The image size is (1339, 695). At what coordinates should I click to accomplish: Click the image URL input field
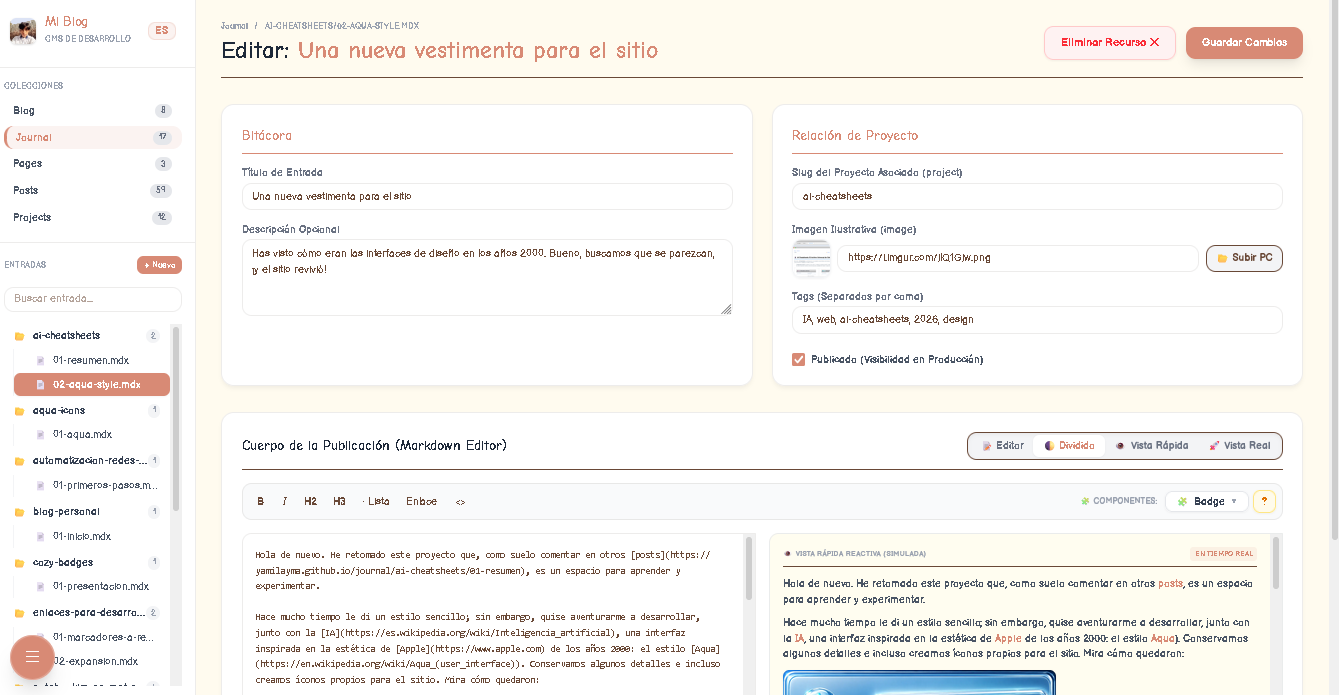tap(1018, 258)
